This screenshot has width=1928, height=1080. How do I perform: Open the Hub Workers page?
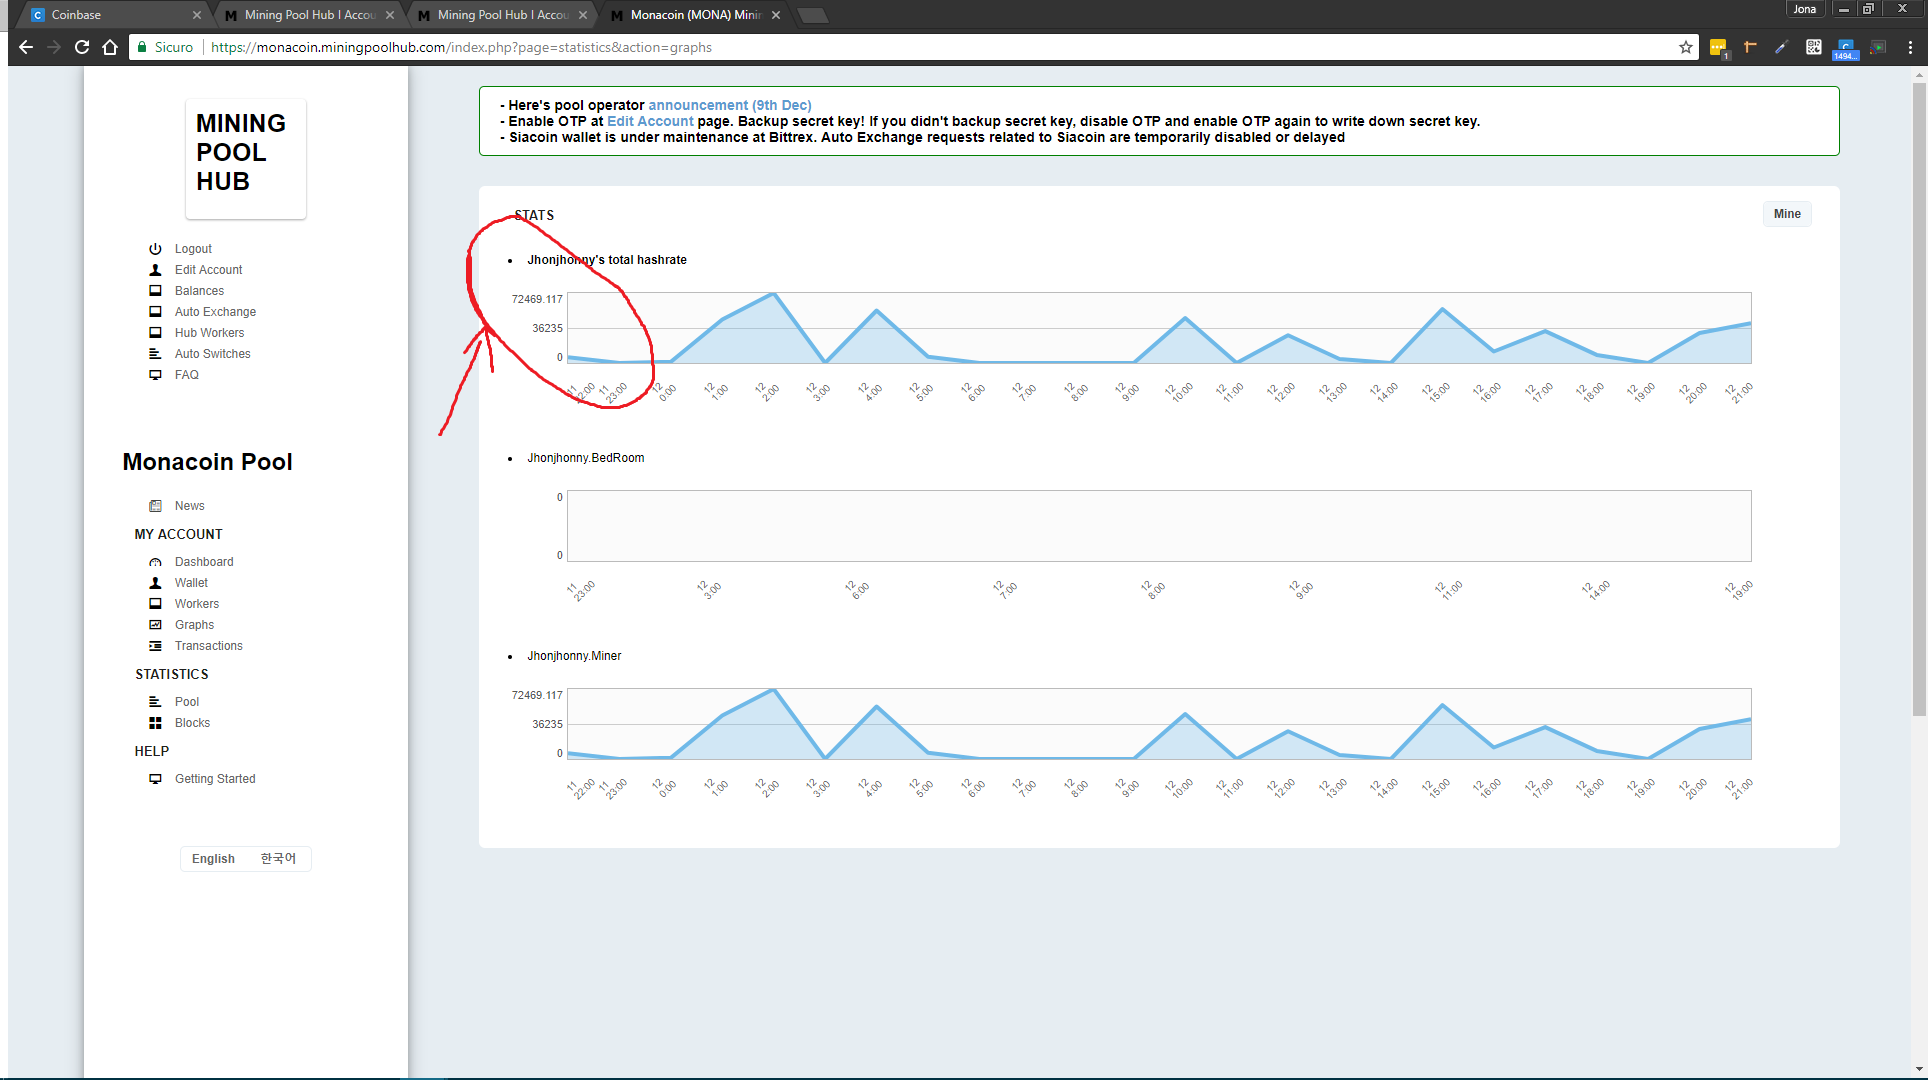(209, 332)
